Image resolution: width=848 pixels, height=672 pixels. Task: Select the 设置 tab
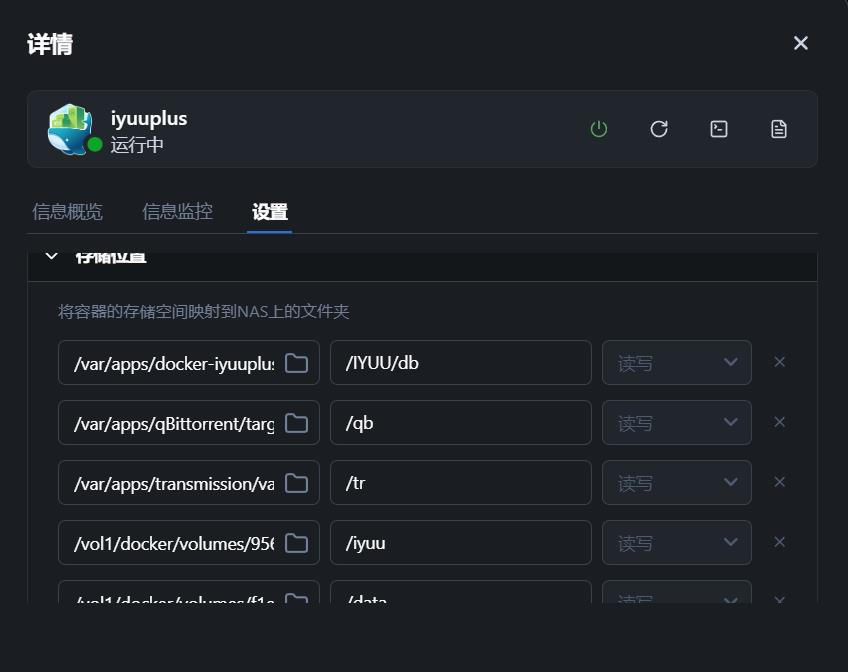270,212
